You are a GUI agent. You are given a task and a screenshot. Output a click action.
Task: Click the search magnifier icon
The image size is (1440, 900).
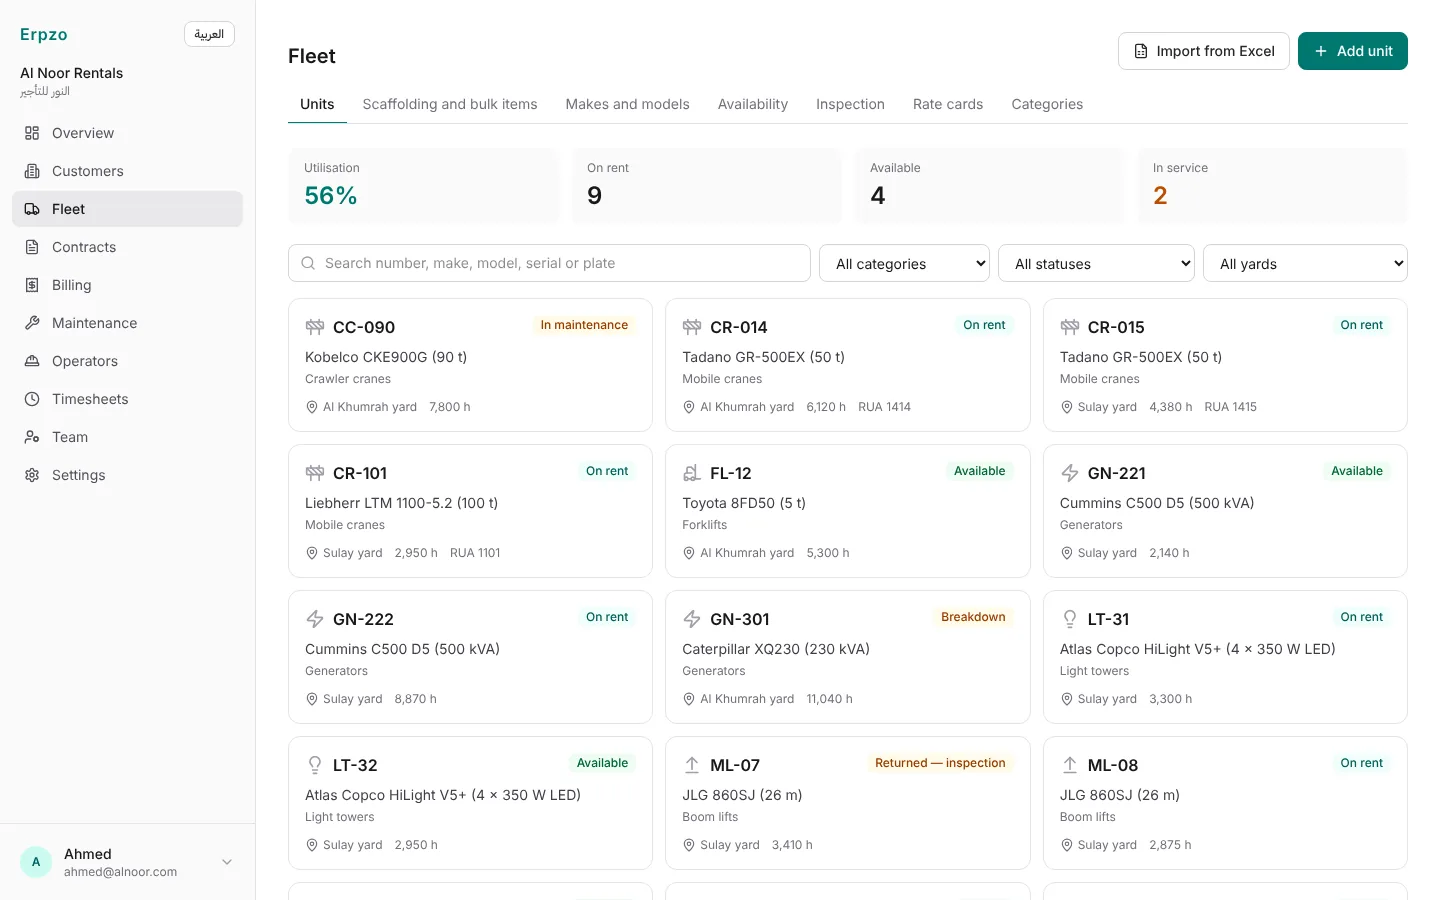308,263
